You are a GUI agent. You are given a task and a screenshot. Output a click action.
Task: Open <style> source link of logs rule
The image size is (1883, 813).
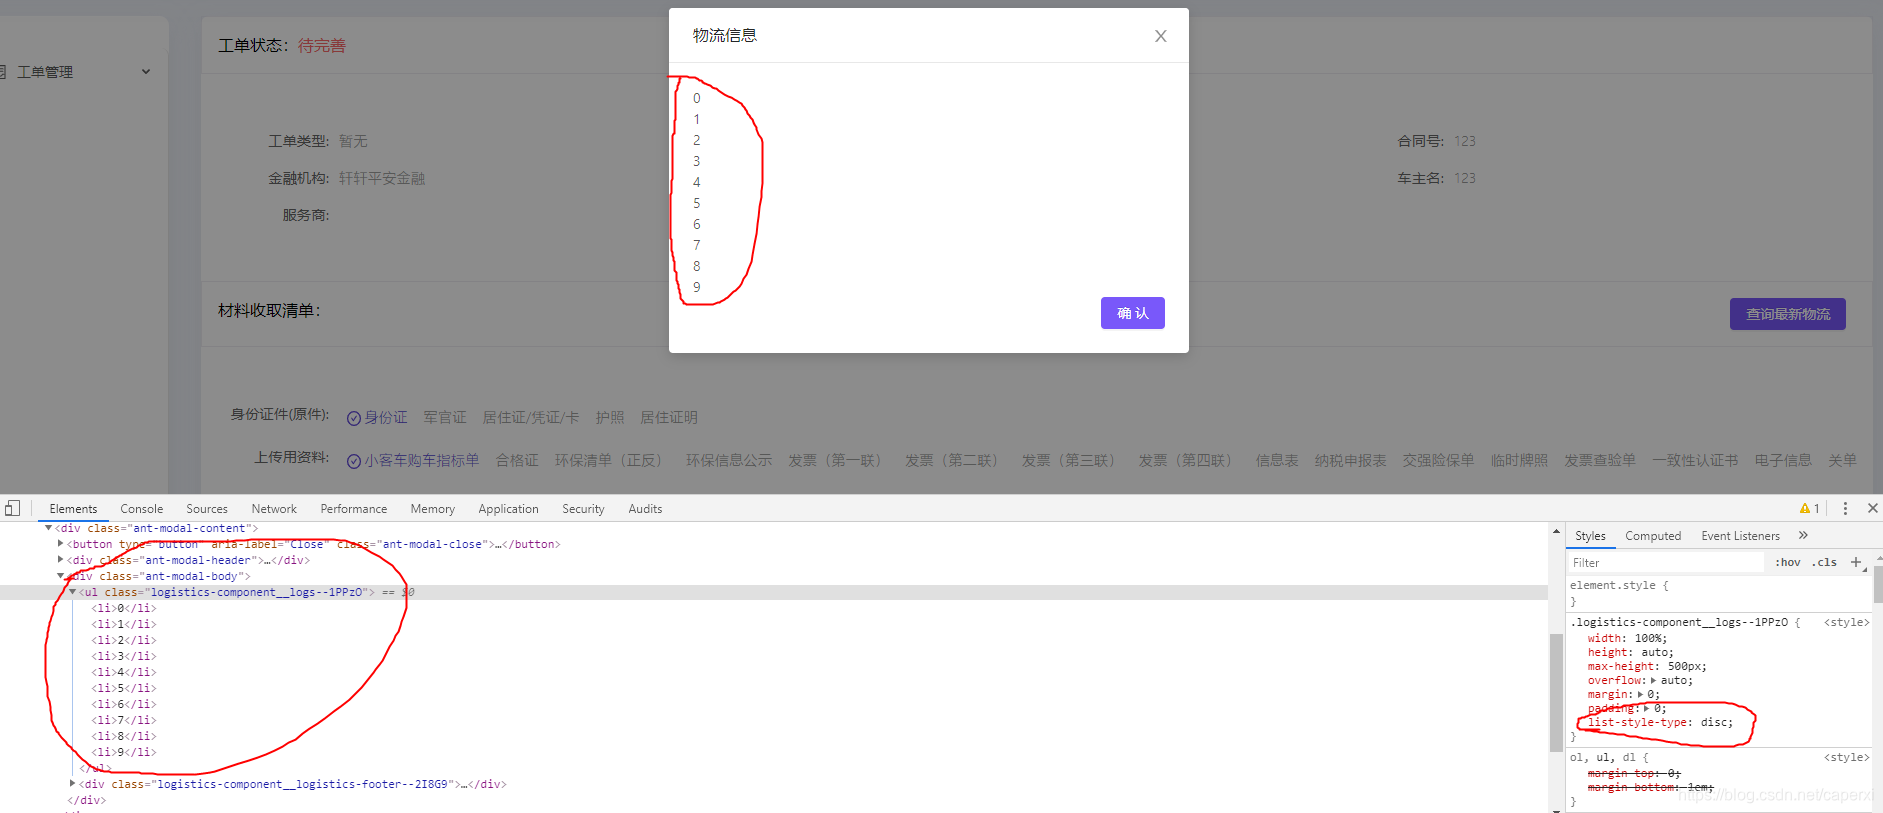(1846, 622)
